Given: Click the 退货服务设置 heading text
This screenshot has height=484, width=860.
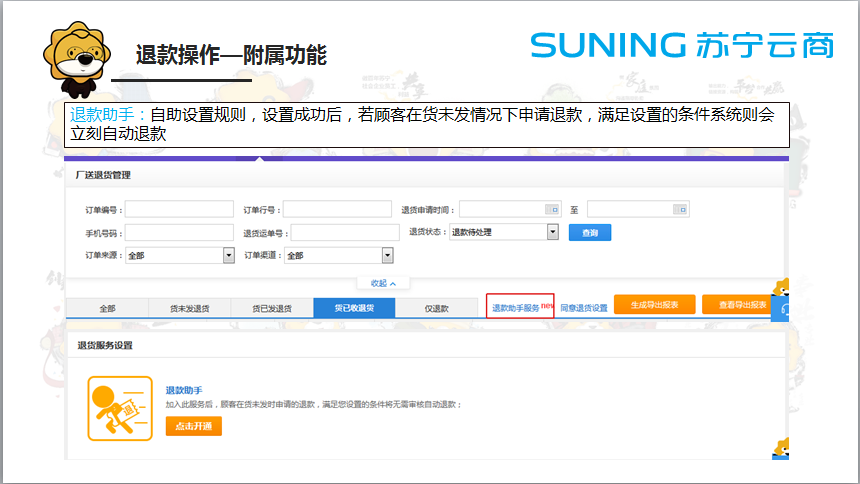Looking at the screenshot, I should click(105, 345).
